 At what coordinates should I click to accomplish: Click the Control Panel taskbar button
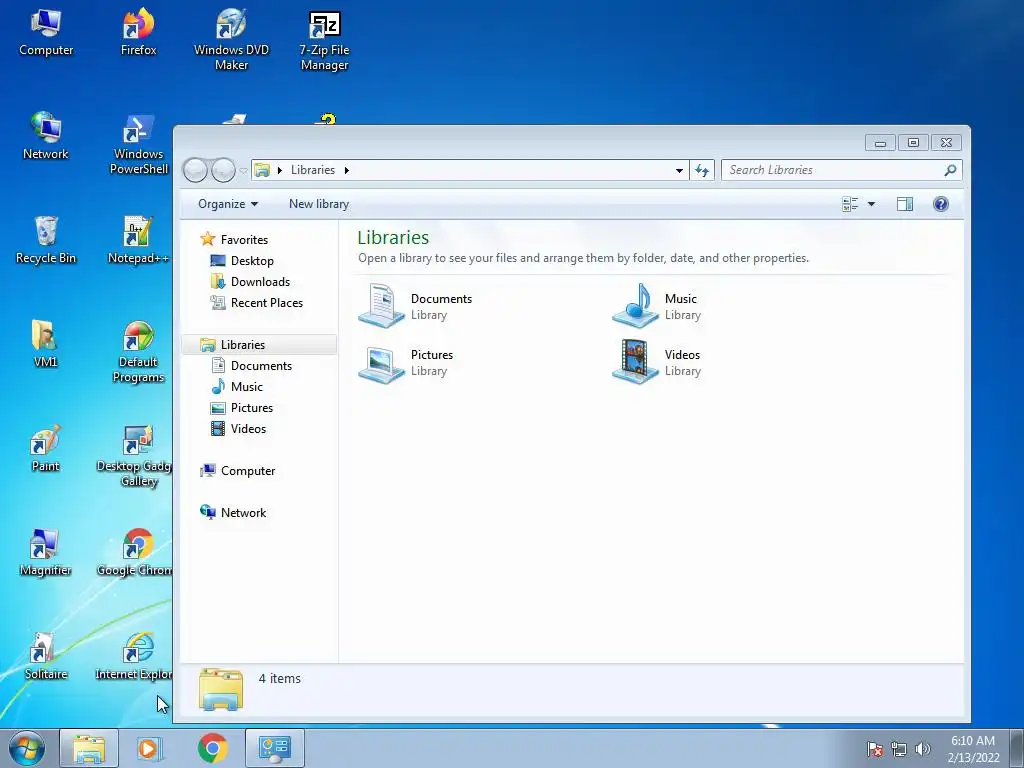tap(275, 748)
